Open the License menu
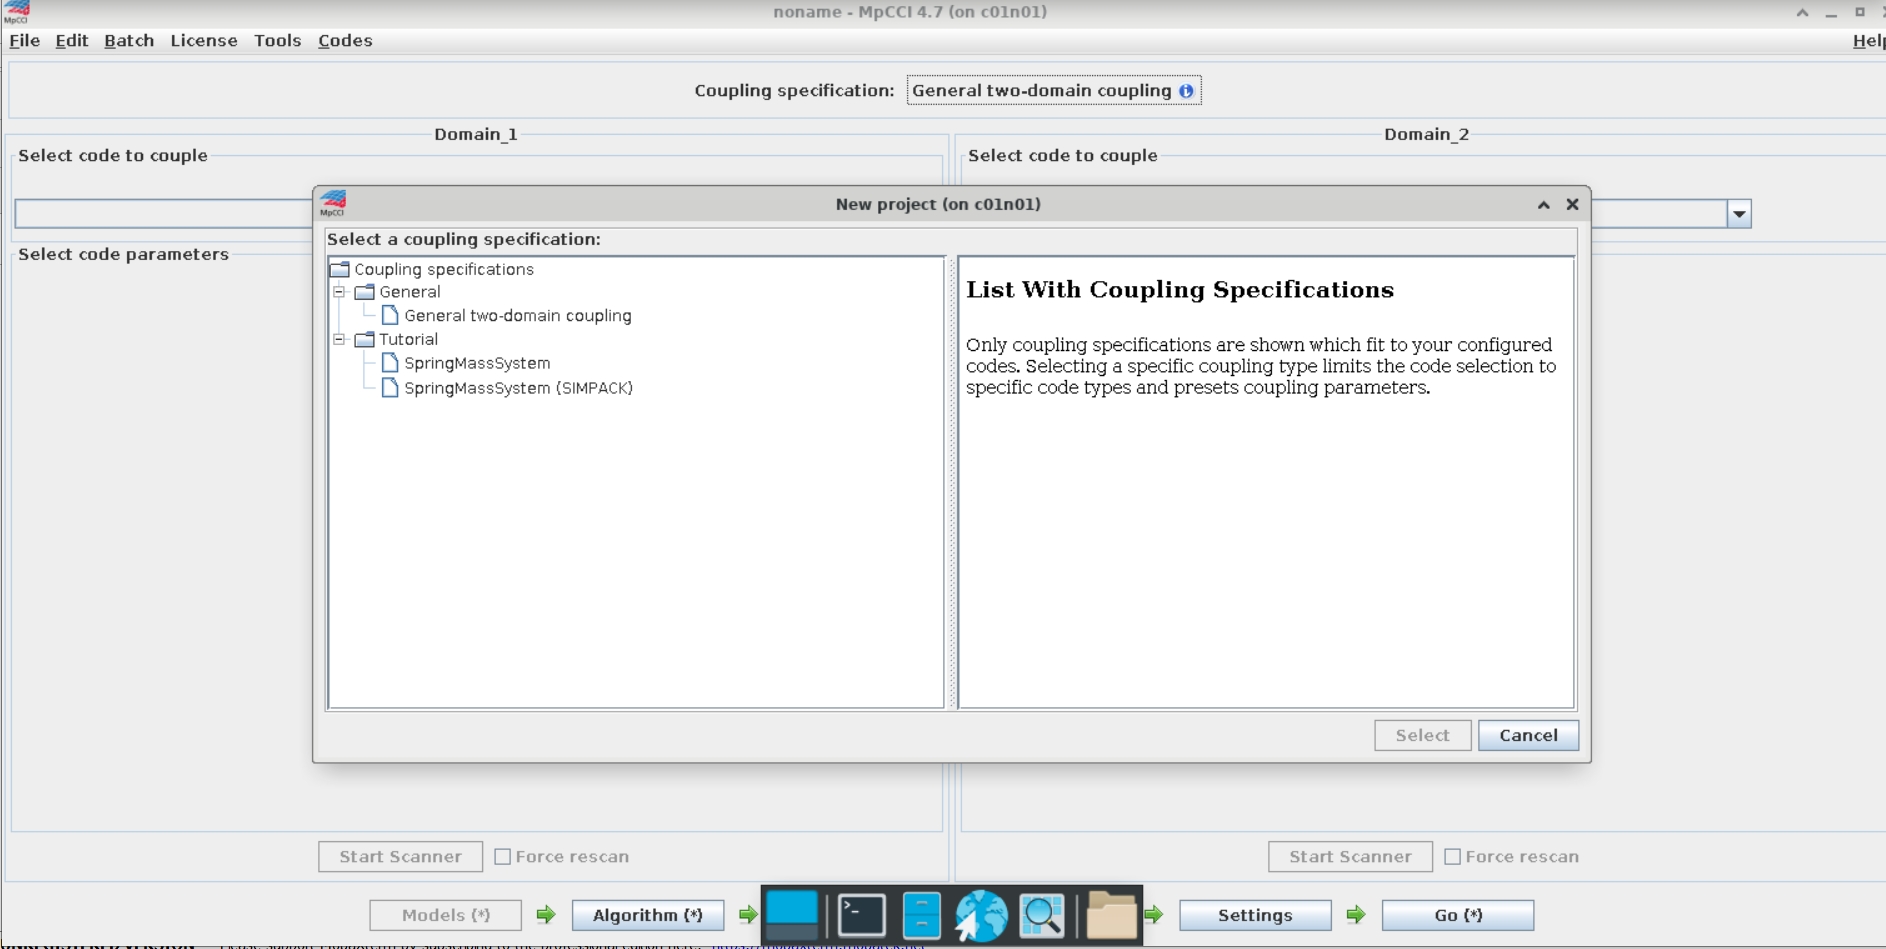This screenshot has width=1886, height=949. pyautogui.click(x=204, y=41)
